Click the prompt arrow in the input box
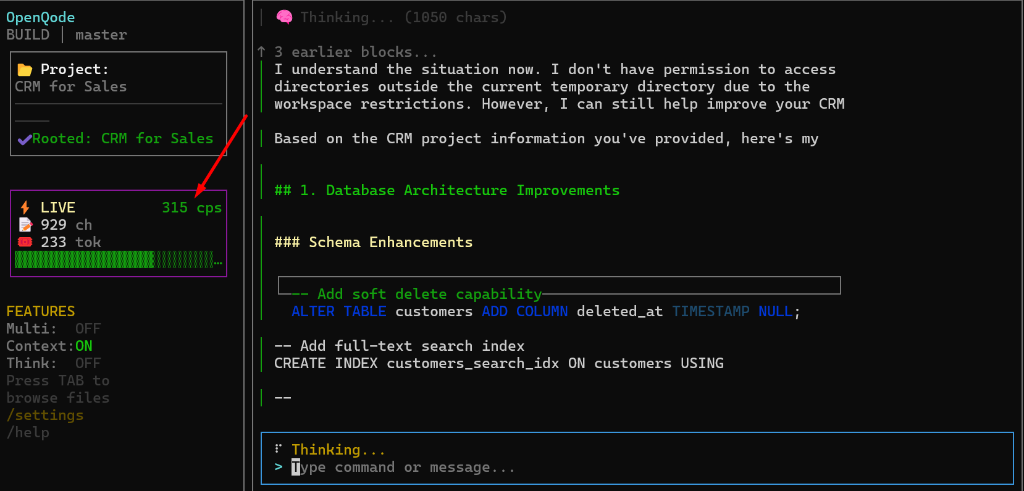This screenshot has width=1024, height=491. [x=278, y=467]
